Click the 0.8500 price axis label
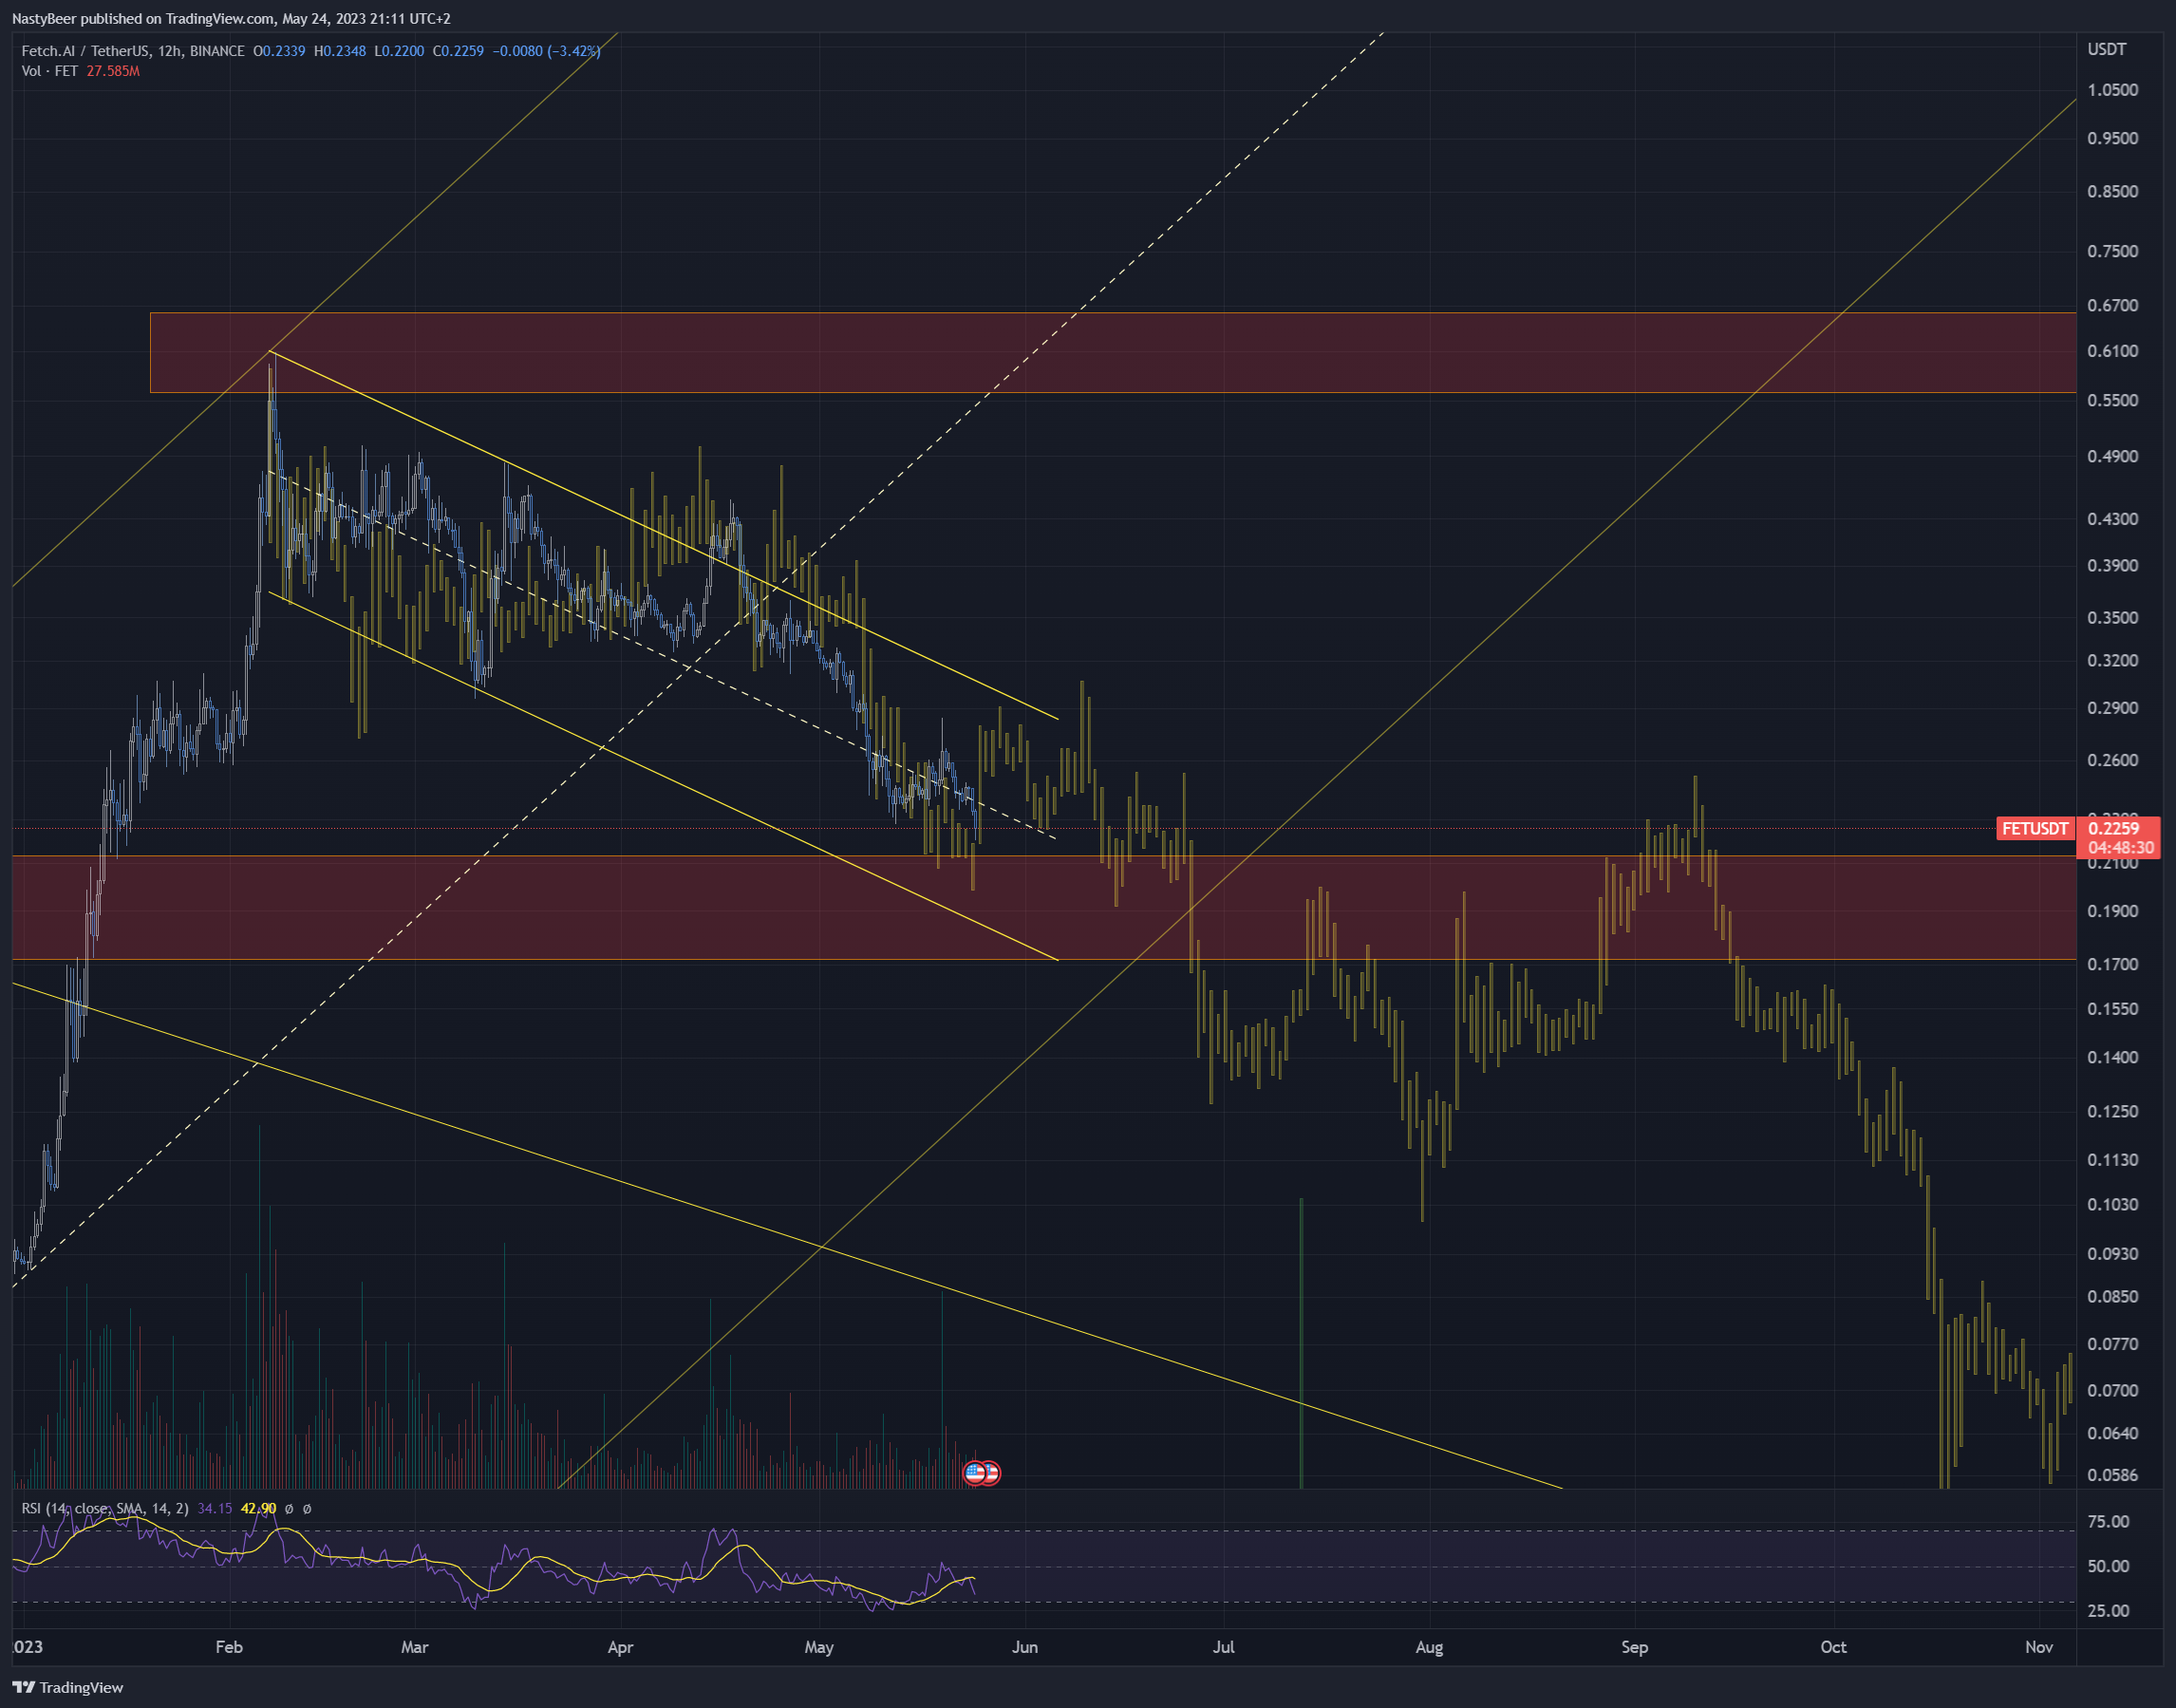2176x1708 pixels. tap(2113, 191)
